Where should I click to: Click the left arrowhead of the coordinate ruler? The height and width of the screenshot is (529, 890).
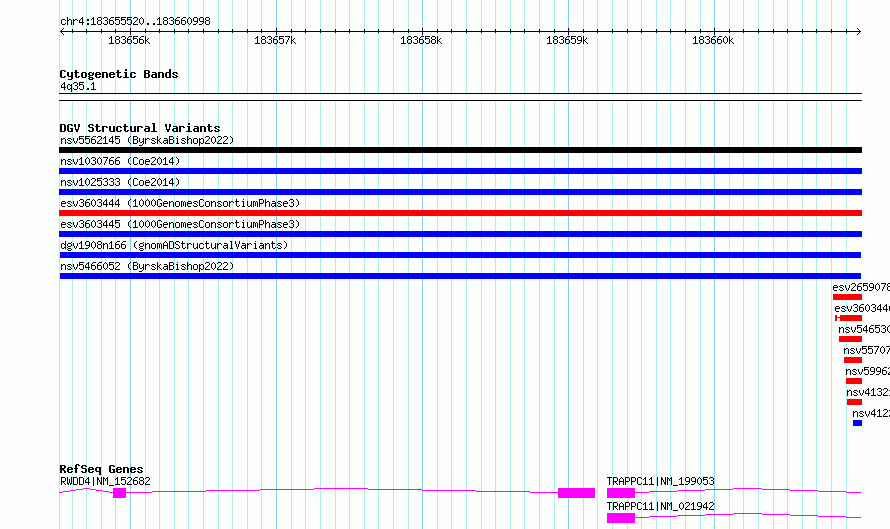pos(62,32)
